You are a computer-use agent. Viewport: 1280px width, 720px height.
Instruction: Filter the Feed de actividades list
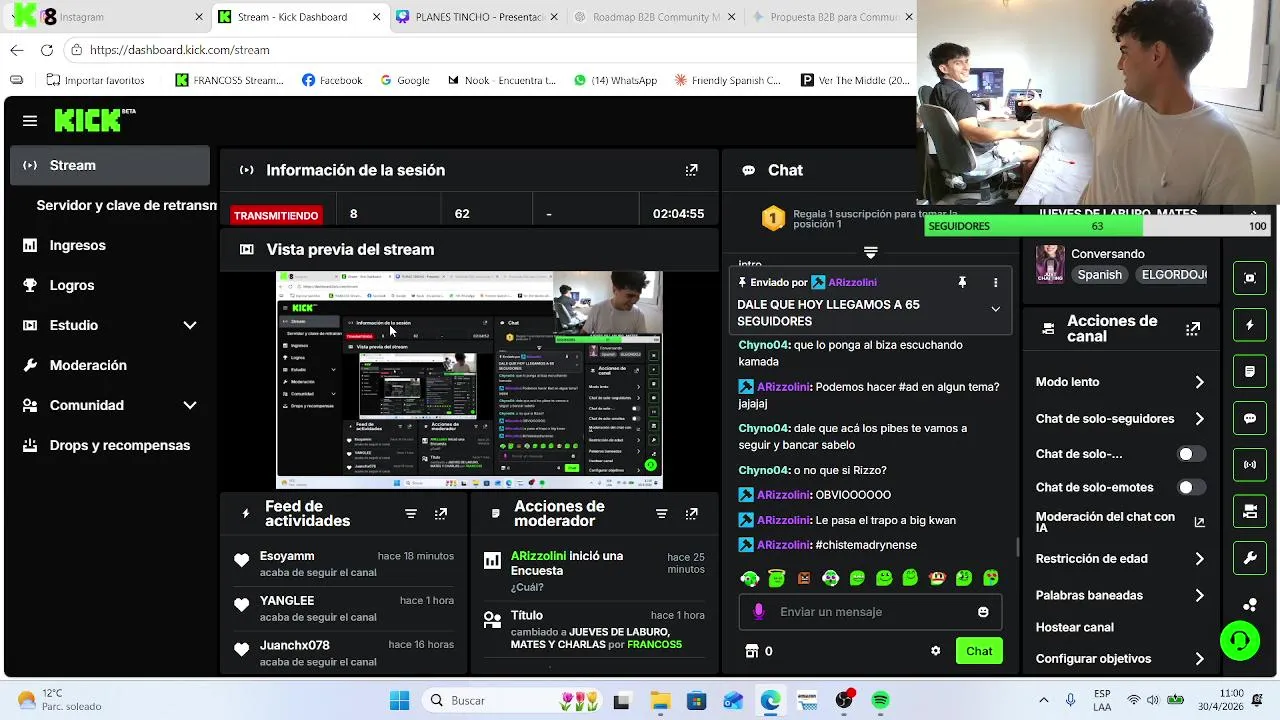pyautogui.click(x=411, y=514)
